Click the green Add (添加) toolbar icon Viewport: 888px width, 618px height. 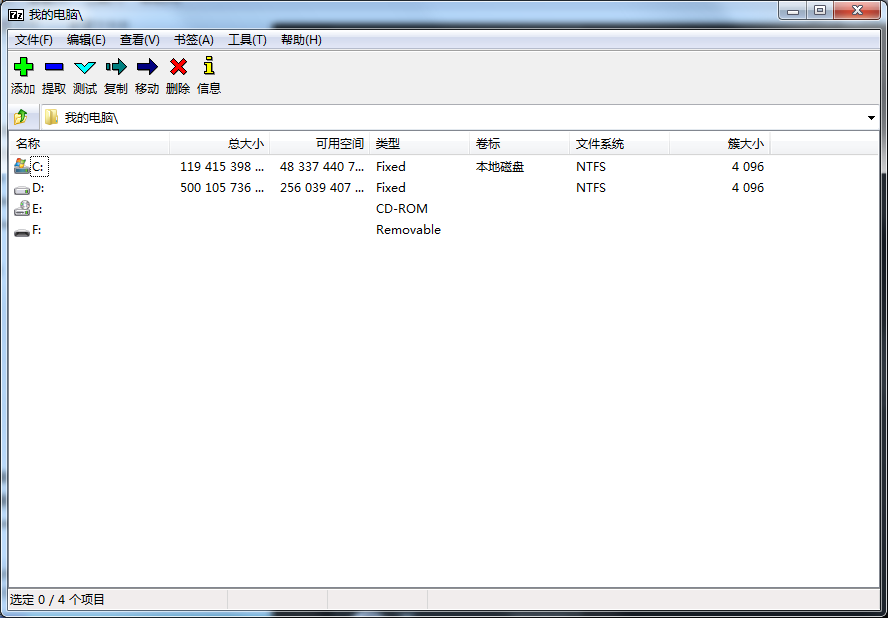coord(23,68)
